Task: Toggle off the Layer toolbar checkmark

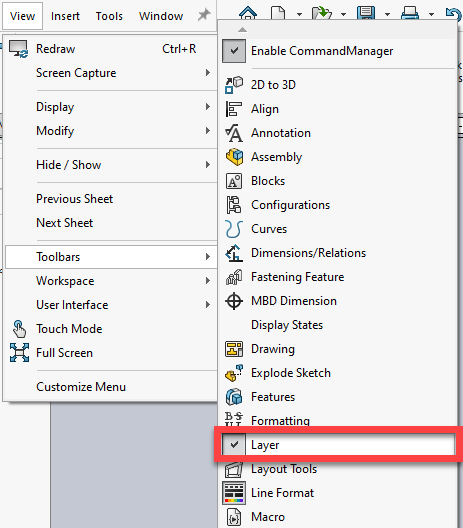Action: pyautogui.click(x=234, y=445)
